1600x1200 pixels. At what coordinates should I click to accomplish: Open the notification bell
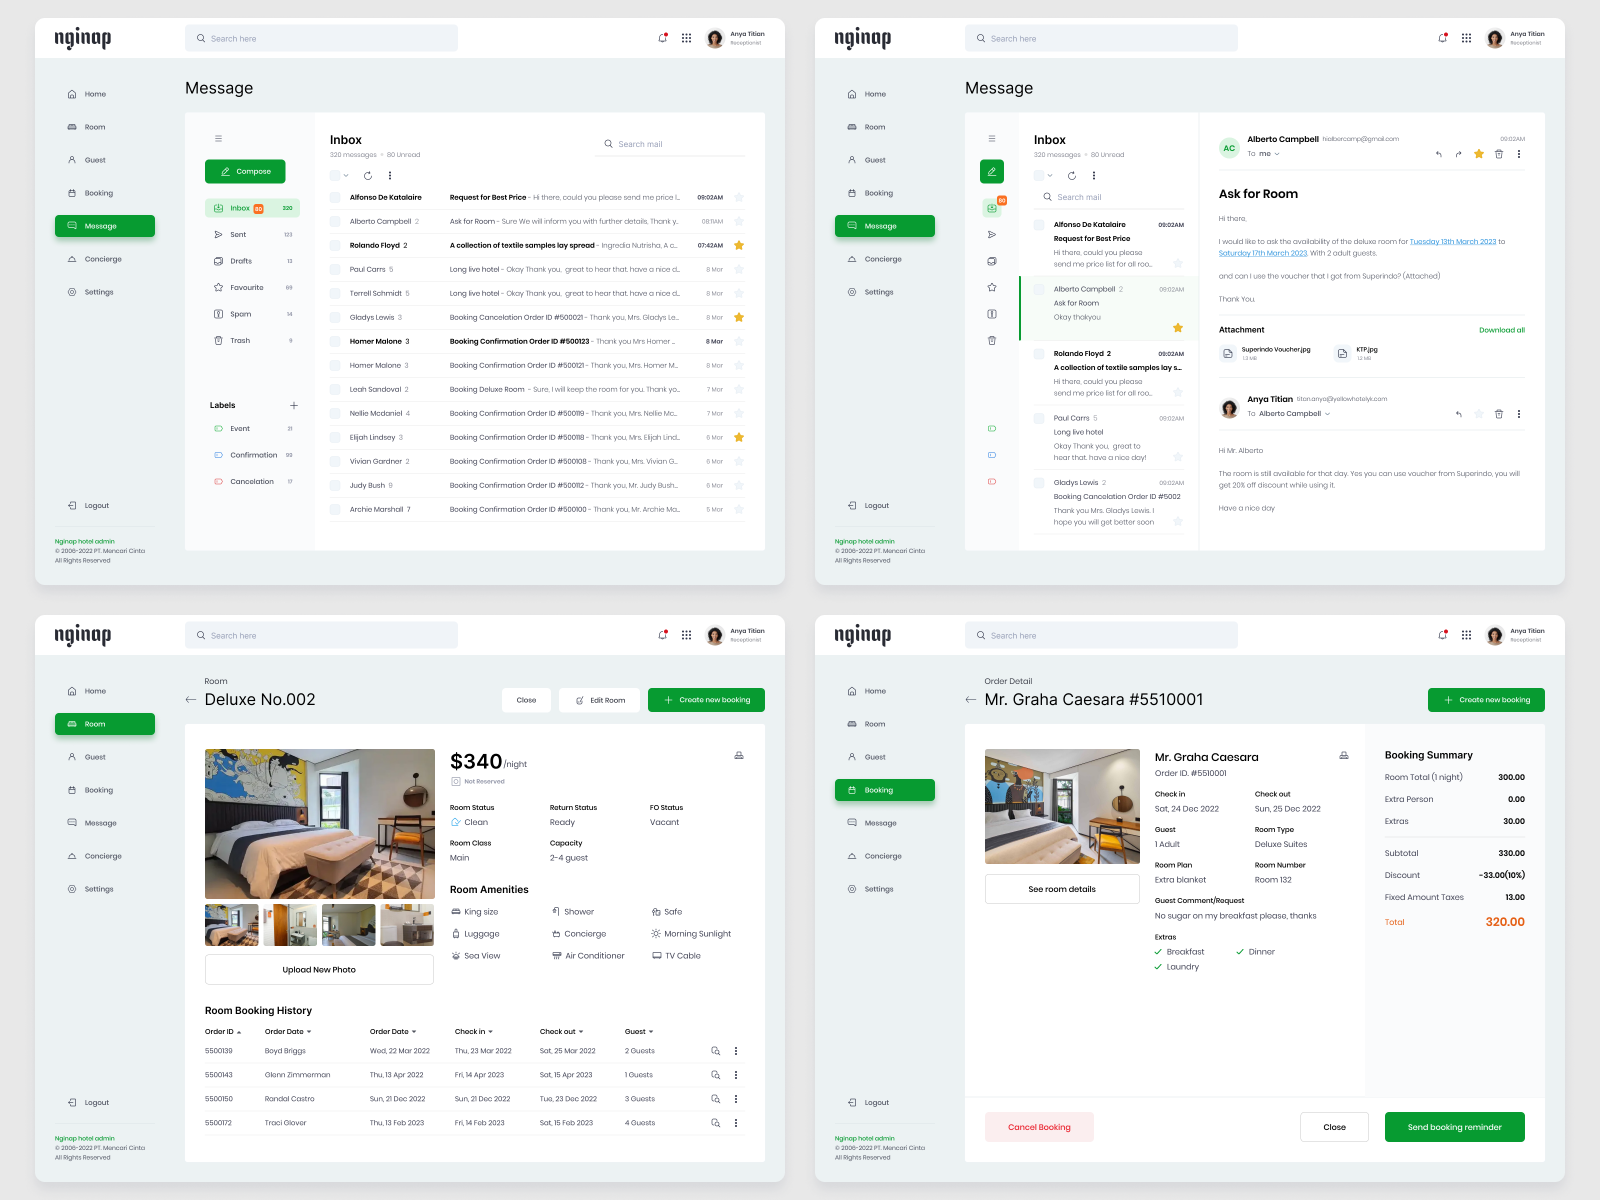pos(661,38)
